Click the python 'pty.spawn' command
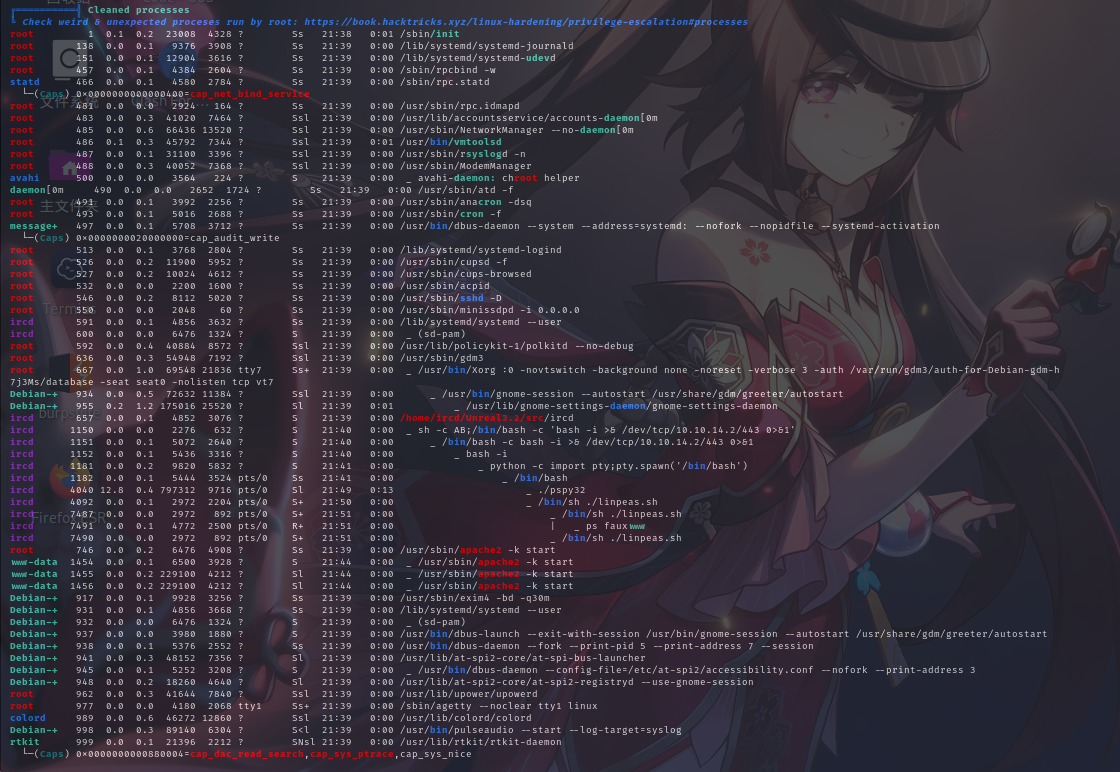The image size is (1120, 772). pos(619,466)
